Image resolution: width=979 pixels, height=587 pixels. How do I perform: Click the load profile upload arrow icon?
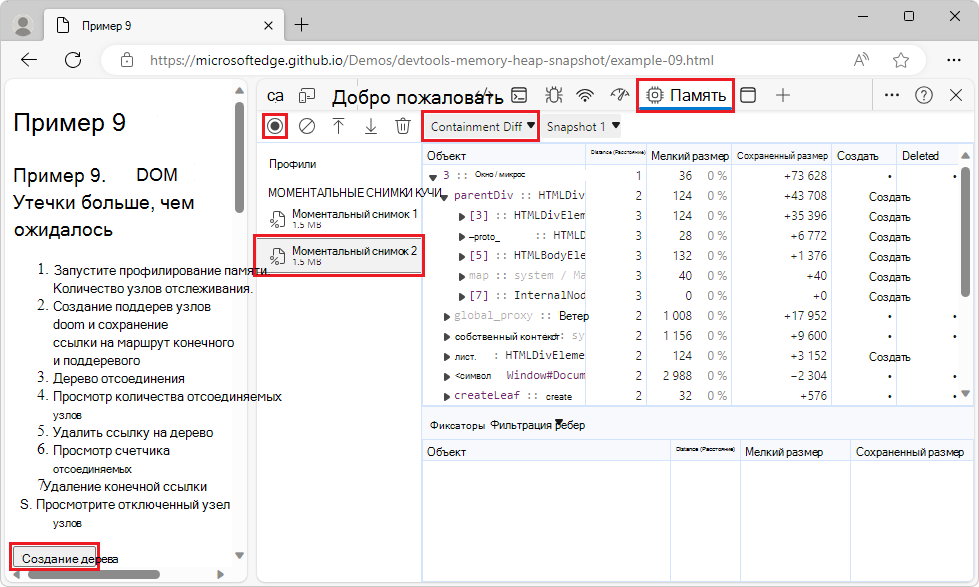point(338,126)
